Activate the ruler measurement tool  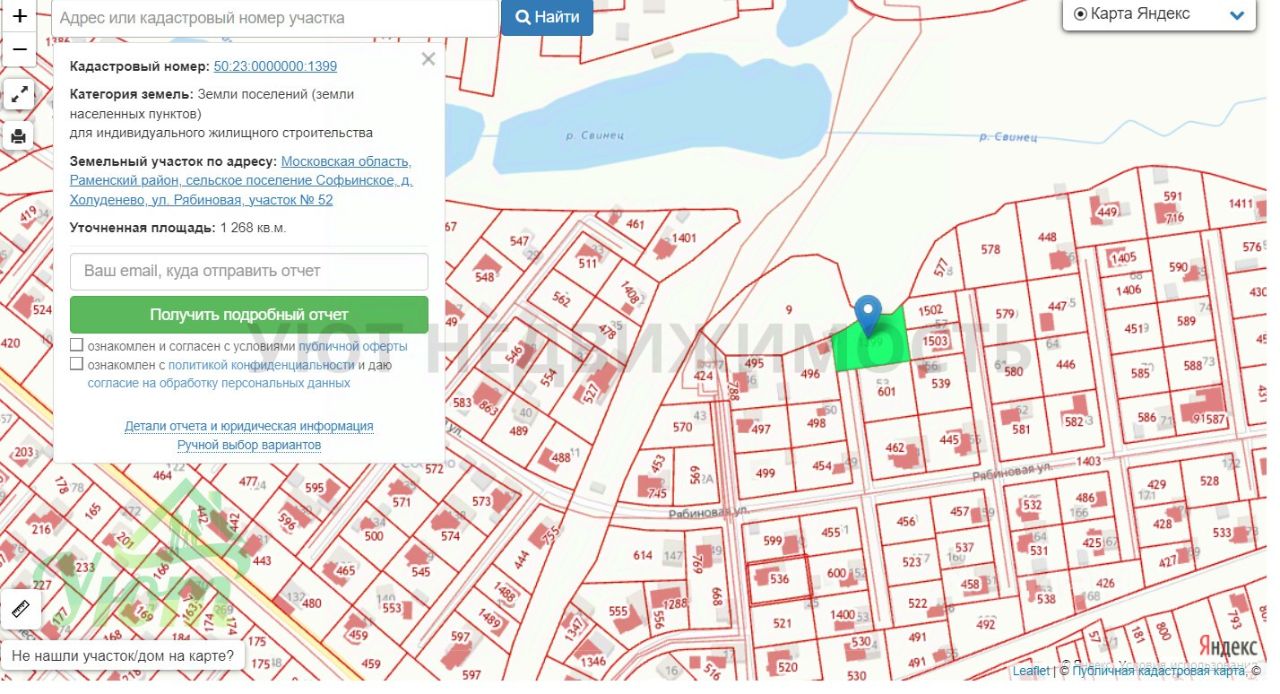(x=21, y=607)
